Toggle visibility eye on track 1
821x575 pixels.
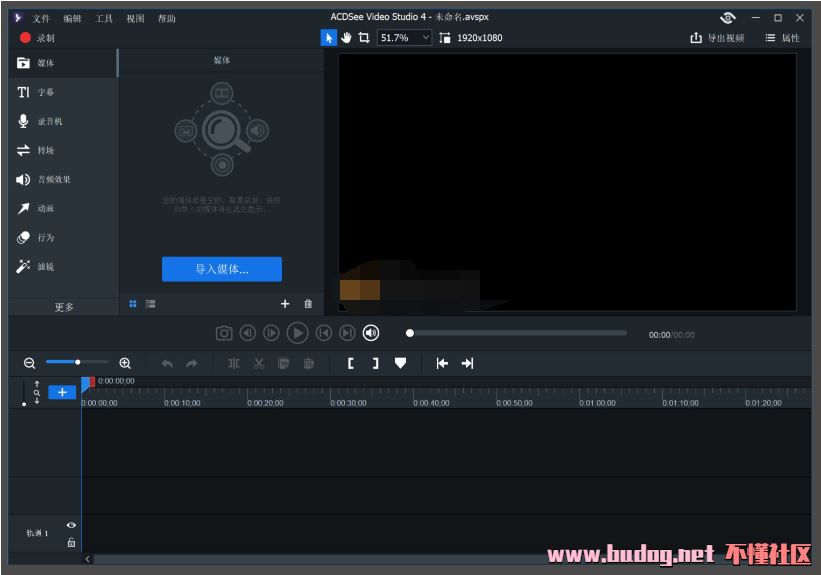(x=71, y=525)
